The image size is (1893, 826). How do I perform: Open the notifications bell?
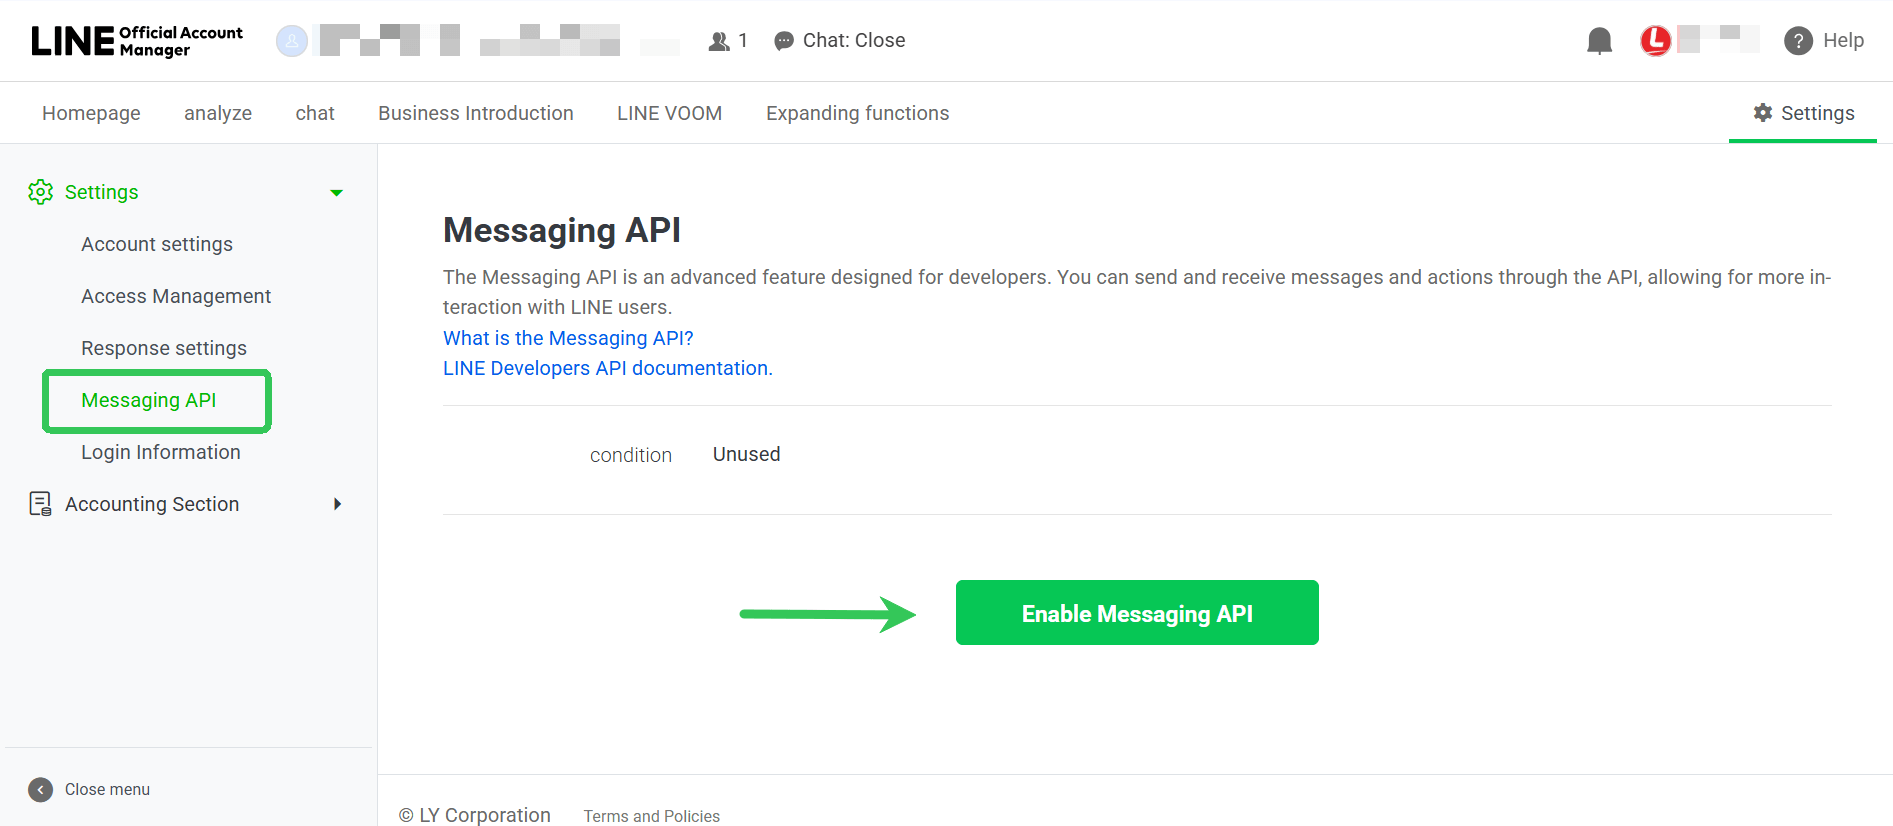click(x=1600, y=41)
